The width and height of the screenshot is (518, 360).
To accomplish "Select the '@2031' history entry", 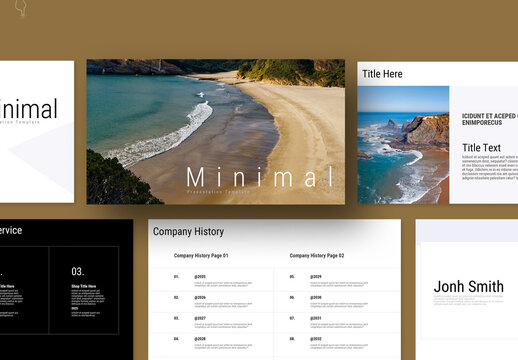I will tap(316, 318).
